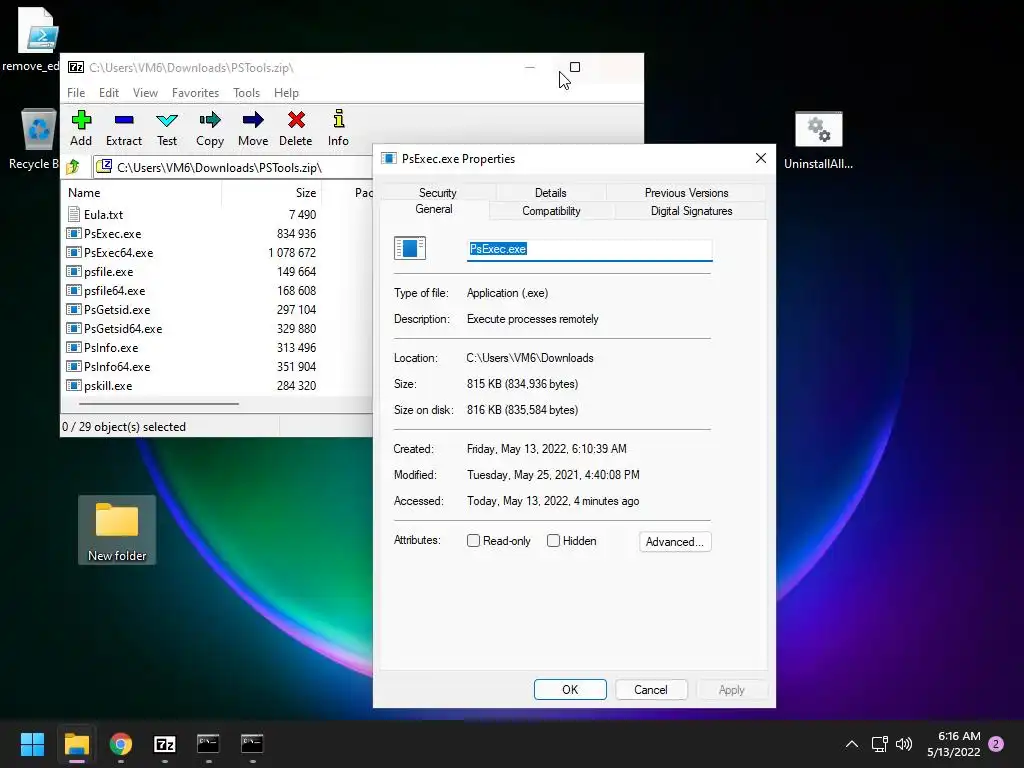Switch to the Security tab

pos(438,193)
